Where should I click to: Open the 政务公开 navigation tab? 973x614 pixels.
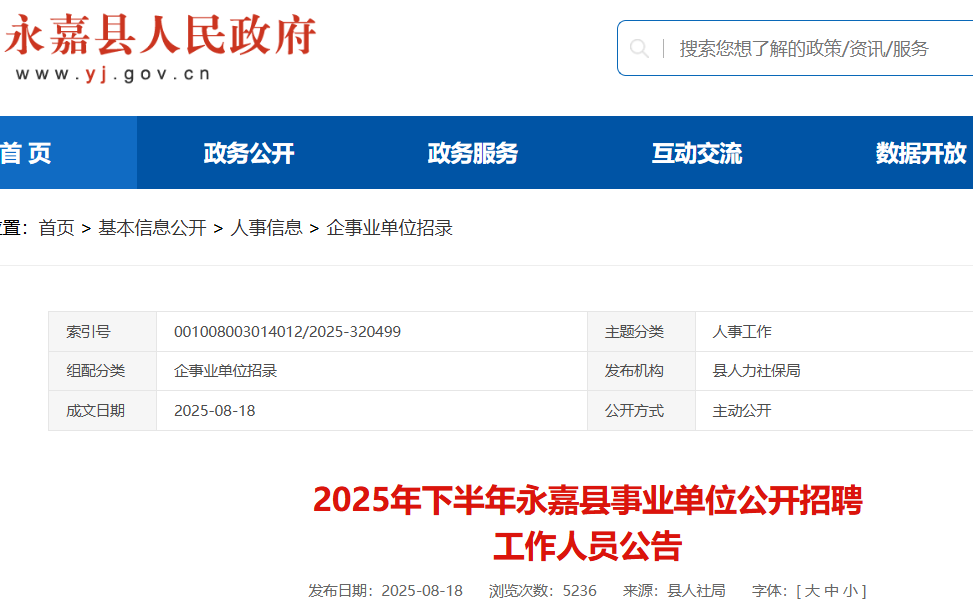click(249, 153)
